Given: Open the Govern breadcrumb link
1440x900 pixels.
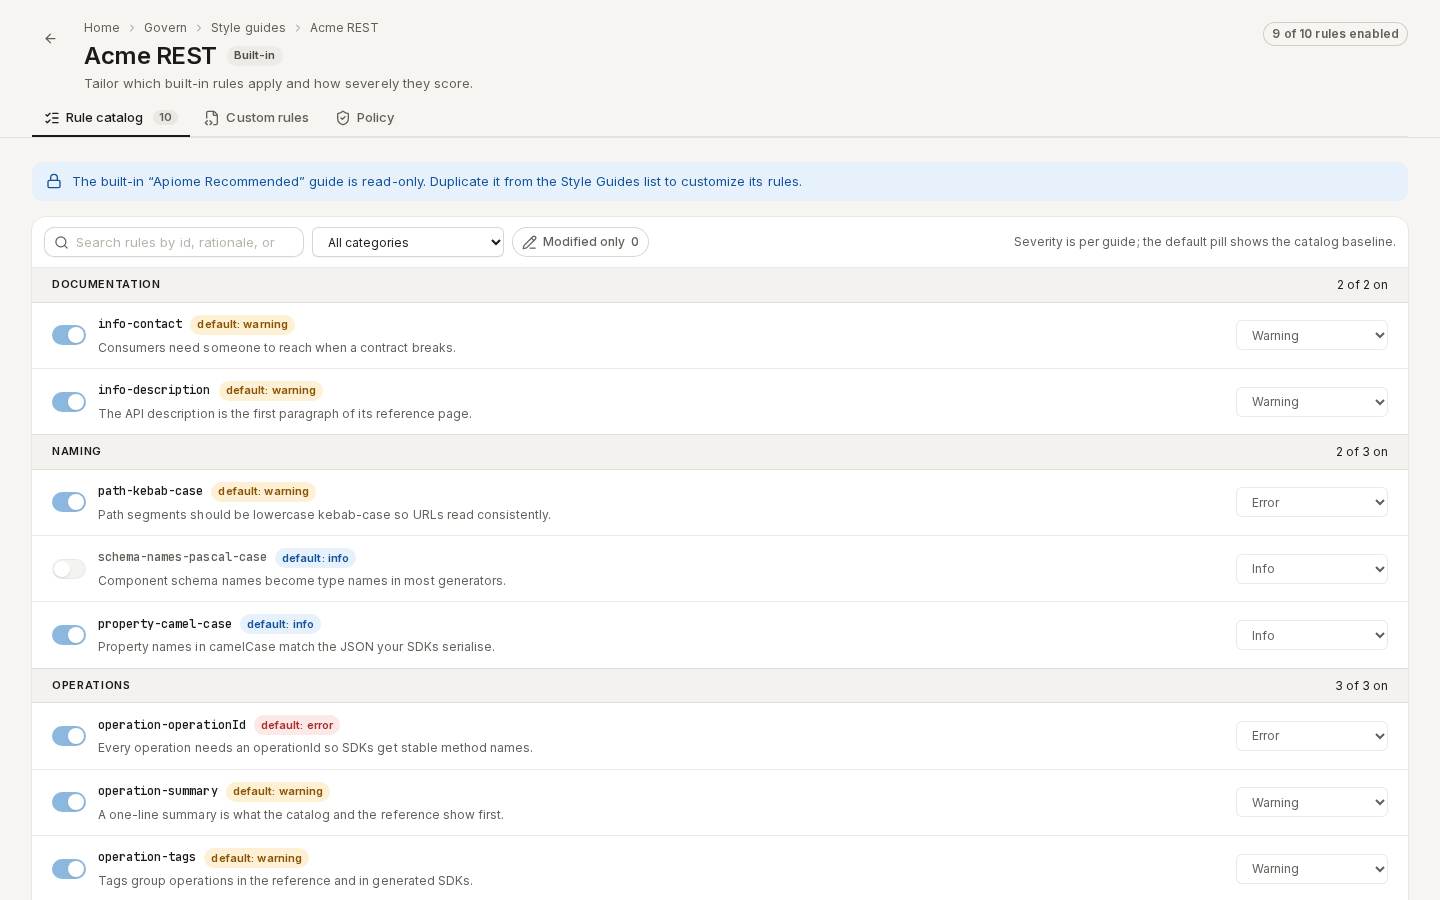Looking at the screenshot, I should pyautogui.click(x=165, y=28).
